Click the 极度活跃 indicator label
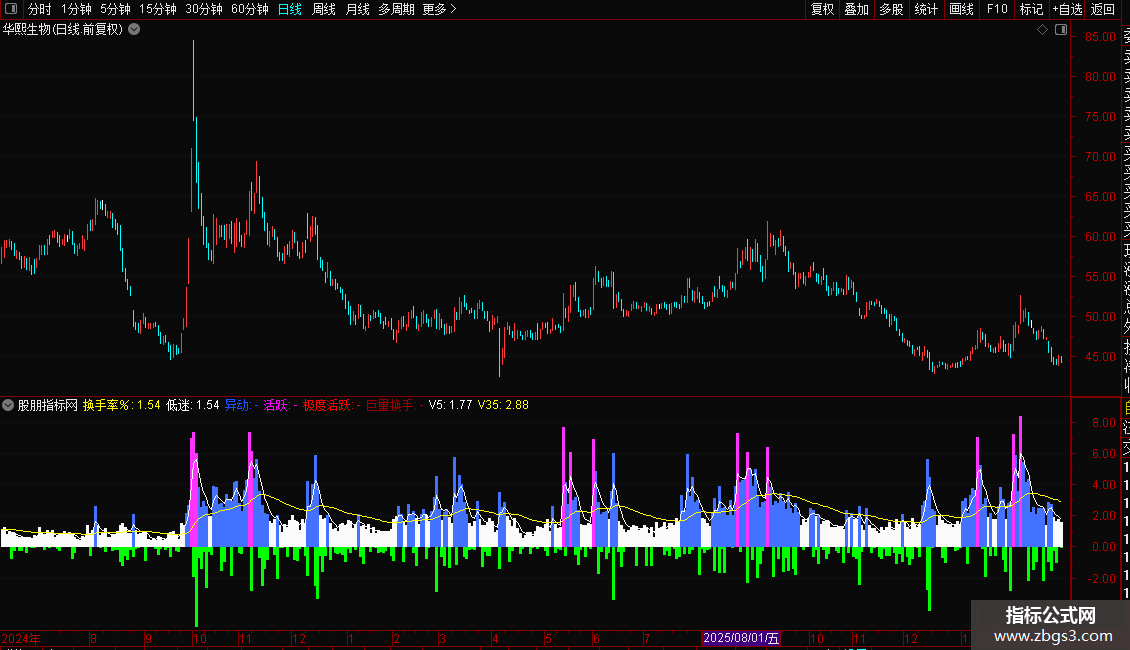This screenshot has height=650, width=1130. tap(331, 405)
